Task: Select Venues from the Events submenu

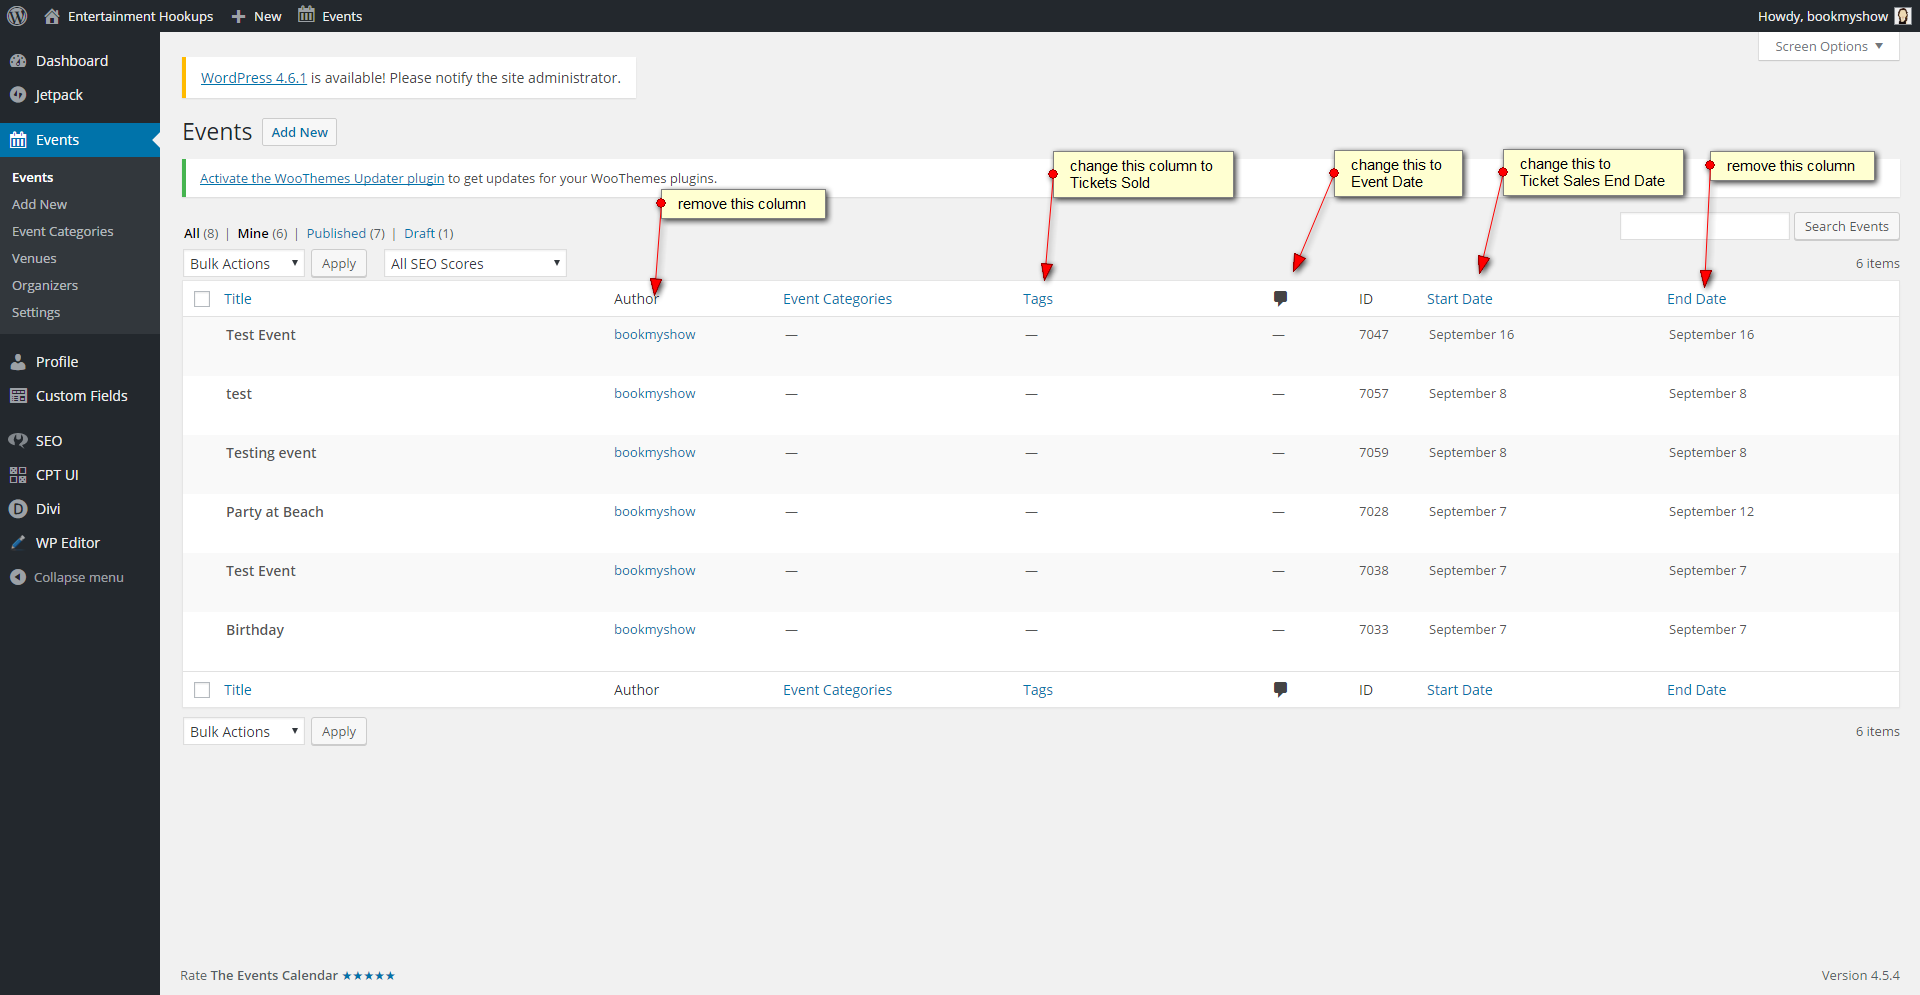Action: click(x=34, y=258)
